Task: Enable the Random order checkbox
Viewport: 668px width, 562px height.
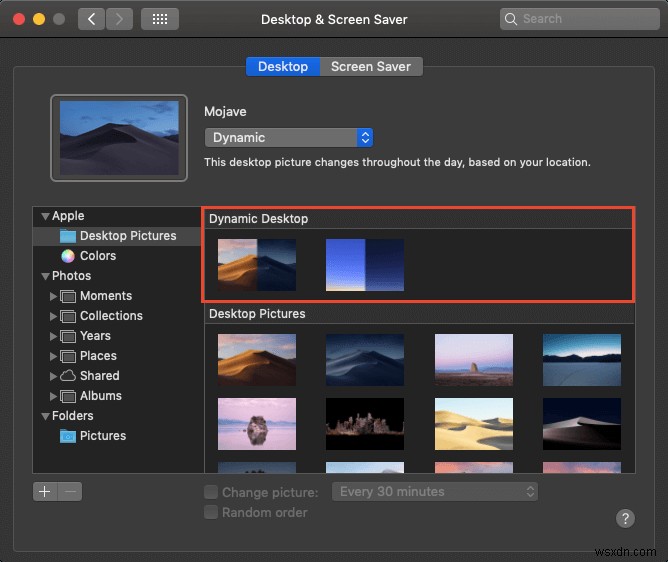Action: [x=211, y=512]
